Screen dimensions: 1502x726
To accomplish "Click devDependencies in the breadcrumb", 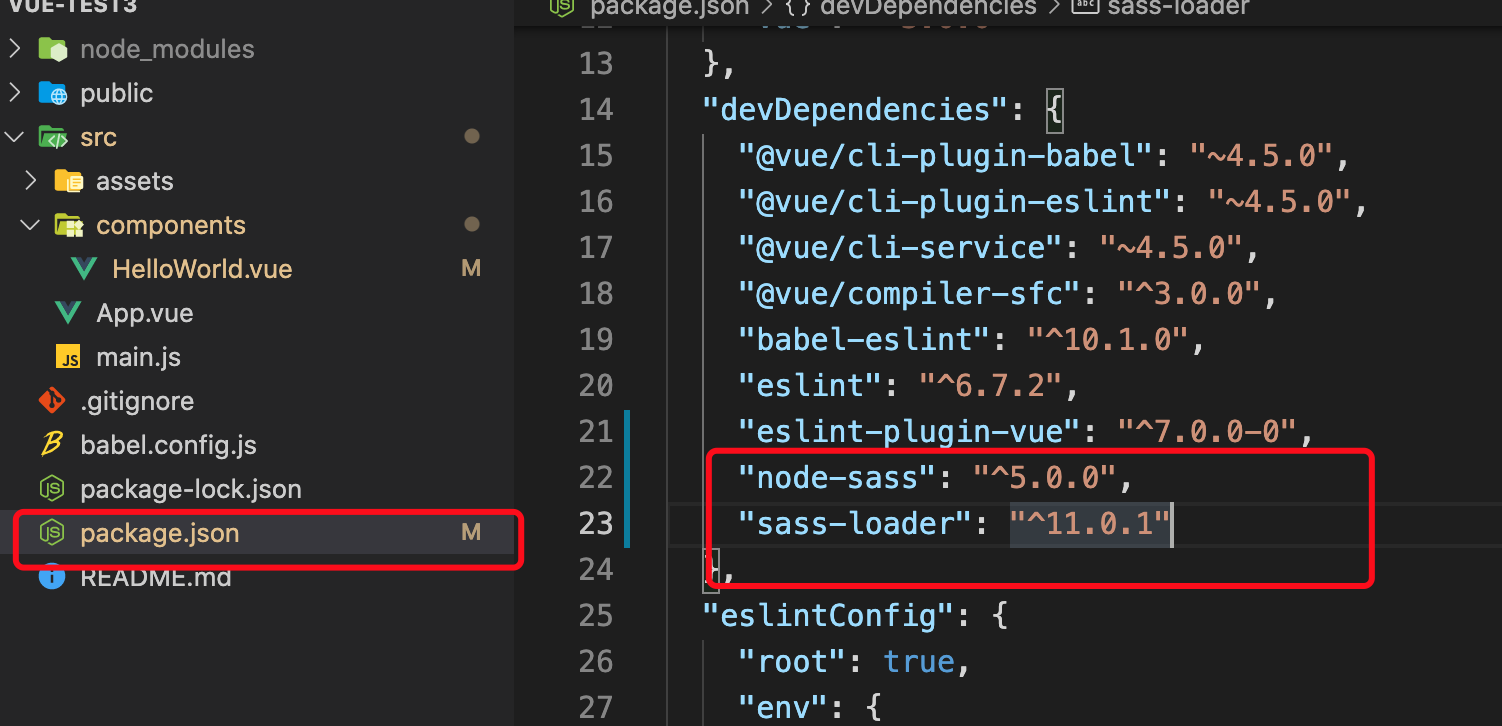I will pos(928,7).
